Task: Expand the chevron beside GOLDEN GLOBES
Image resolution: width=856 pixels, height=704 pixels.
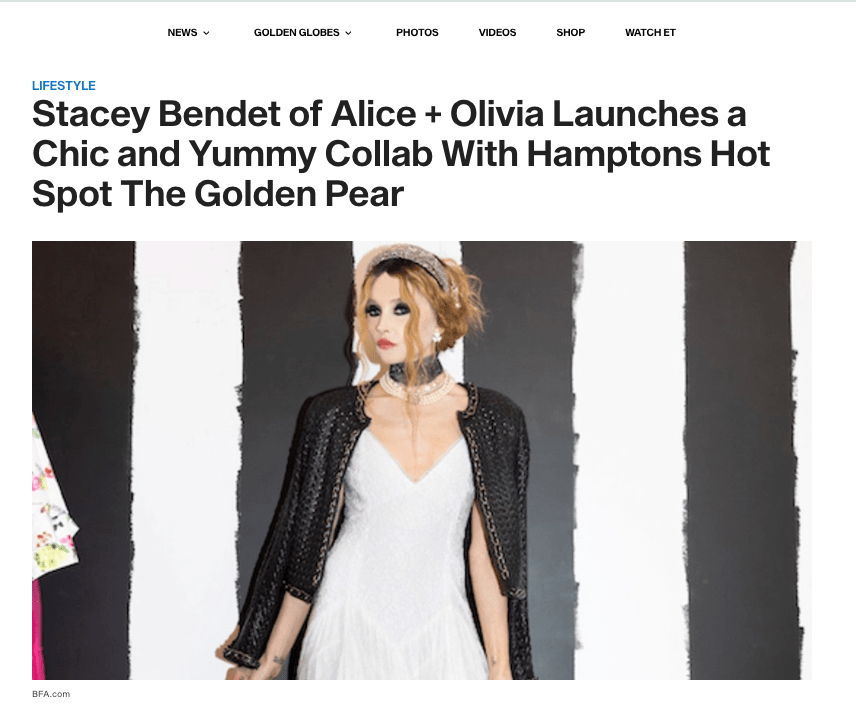Action: tap(348, 33)
